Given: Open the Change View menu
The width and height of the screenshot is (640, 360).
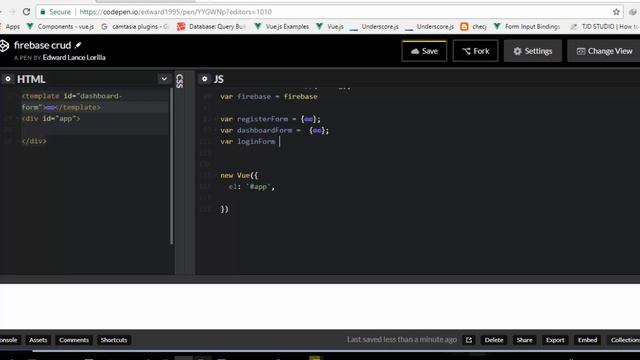Looking at the screenshot, I should 604,51.
